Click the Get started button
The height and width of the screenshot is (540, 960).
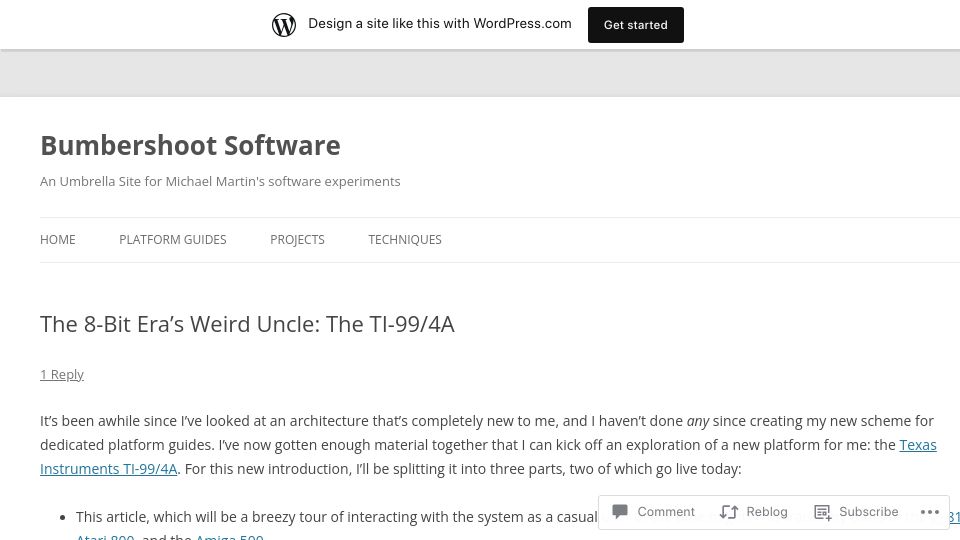pyautogui.click(x=636, y=25)
